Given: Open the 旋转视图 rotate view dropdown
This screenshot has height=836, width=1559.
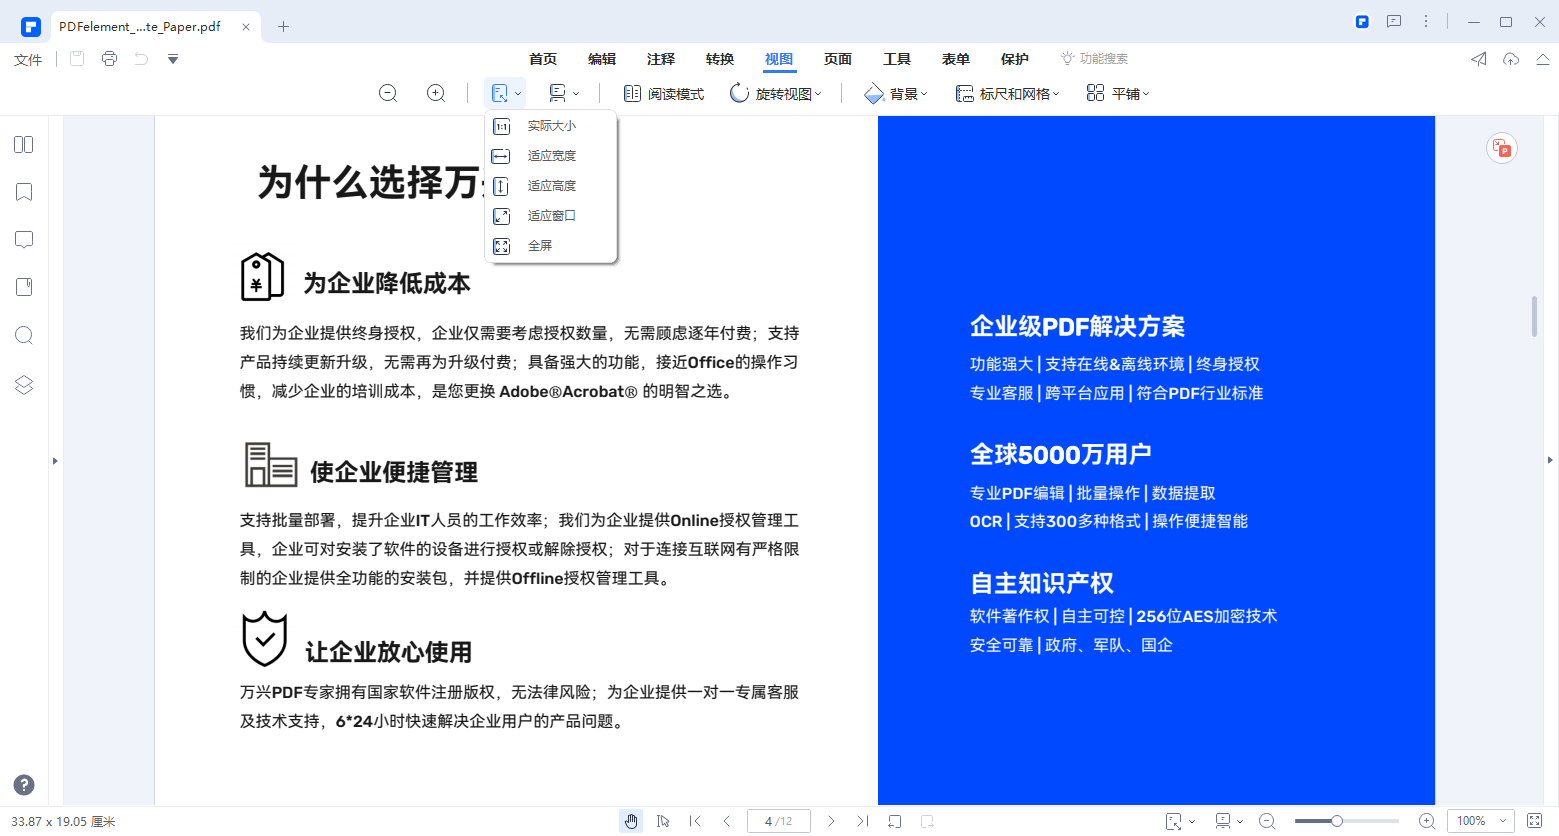Looking at the screenshot, I should 776,93.
